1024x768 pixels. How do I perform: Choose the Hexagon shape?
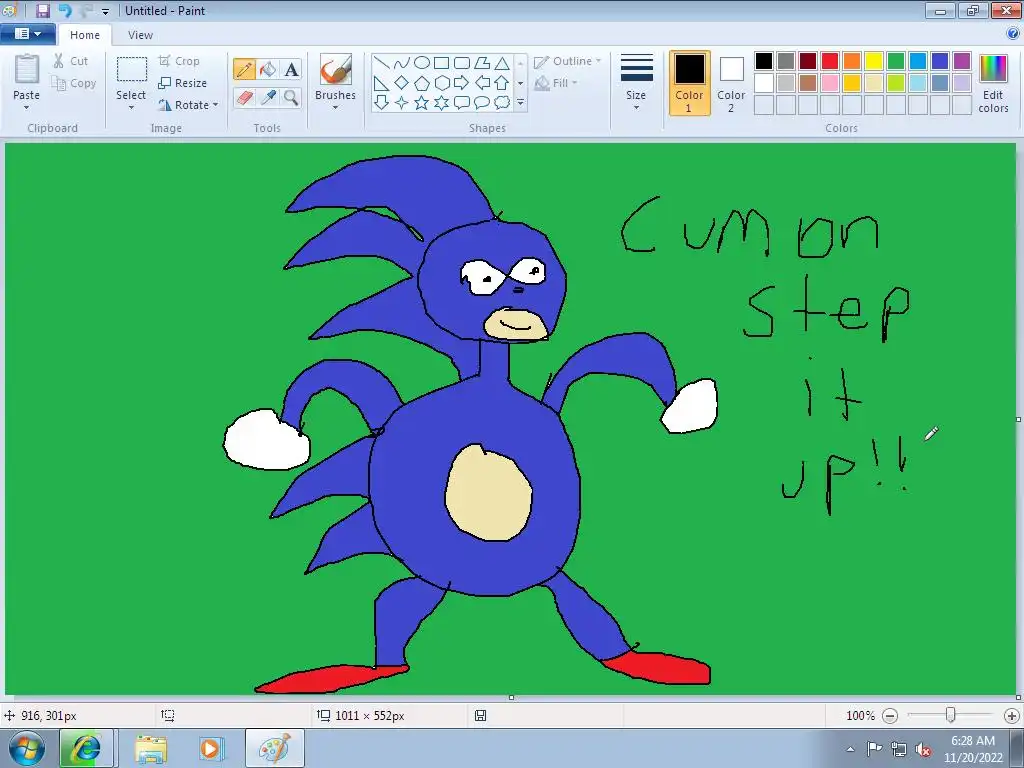point(441,83)
